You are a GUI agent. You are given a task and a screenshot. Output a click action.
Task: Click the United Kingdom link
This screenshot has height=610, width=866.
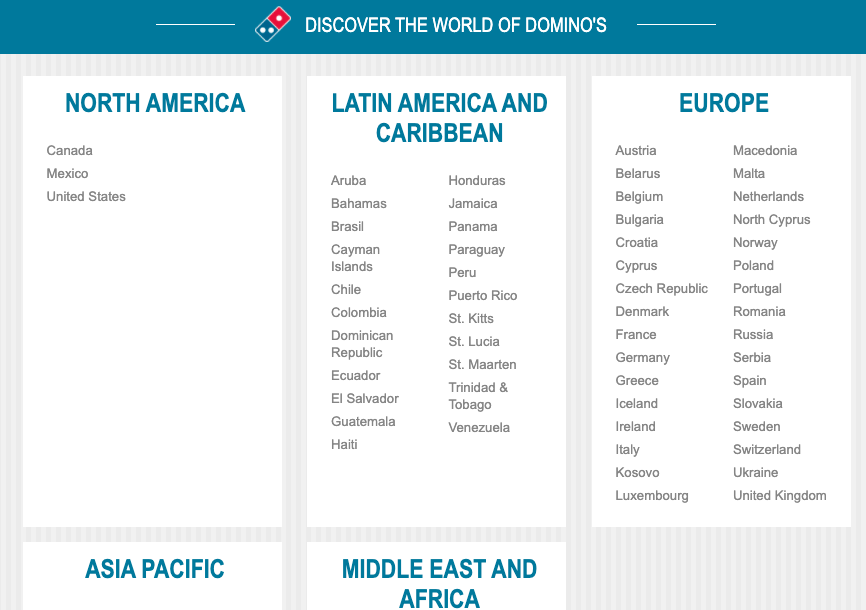click(779, 495)
